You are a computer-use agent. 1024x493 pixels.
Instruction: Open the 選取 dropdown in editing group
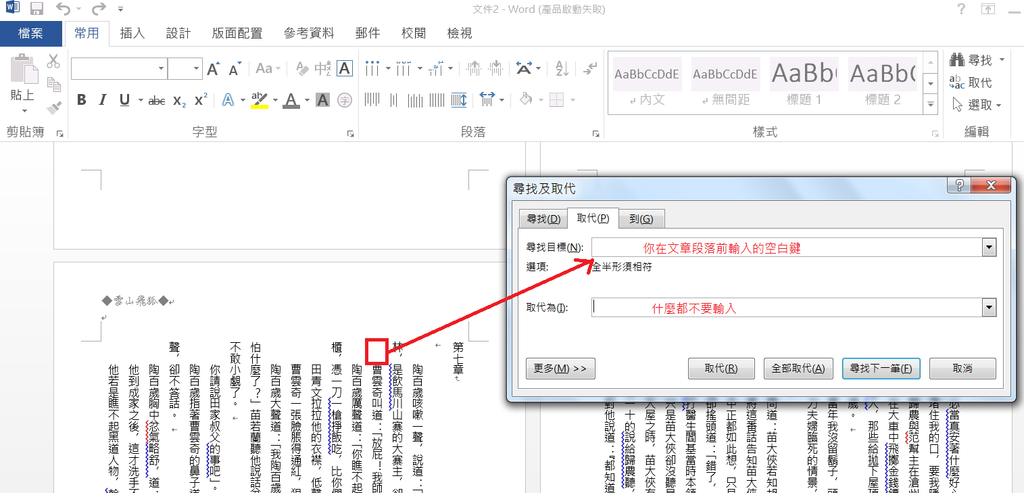coord(976,104)
